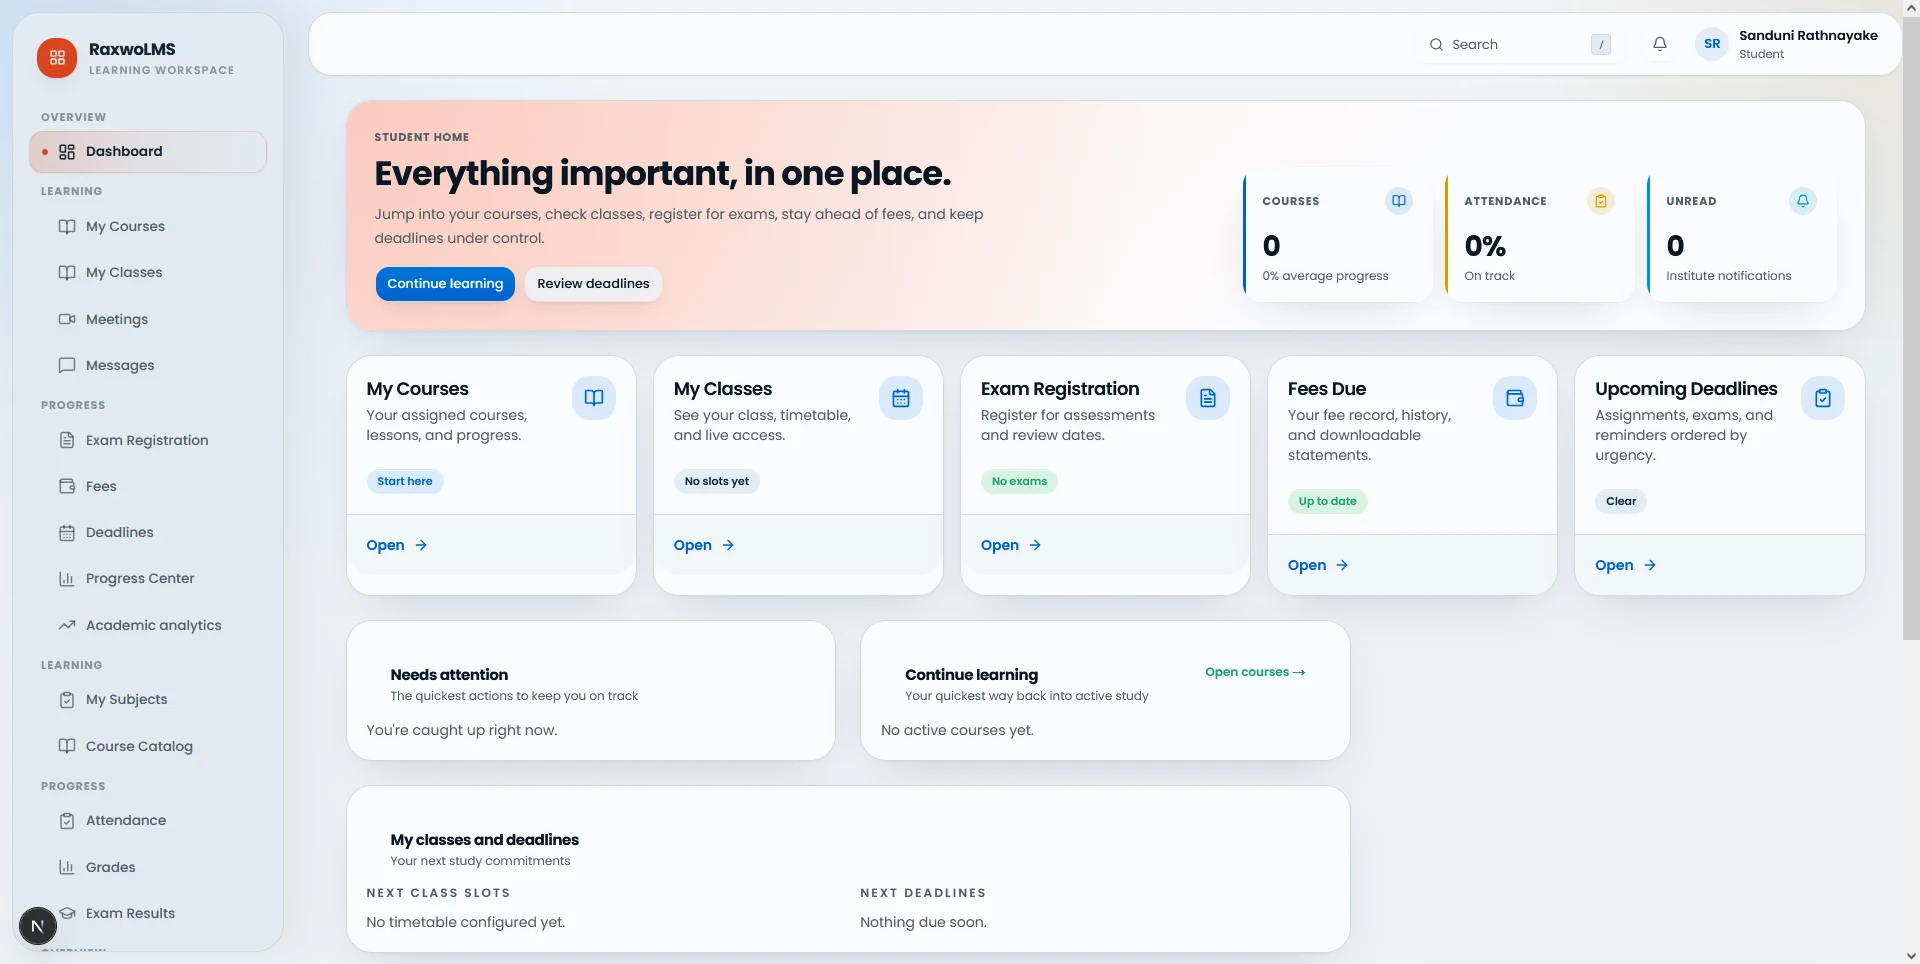This screenshot has width=1920, height=964.
Task: Open Meetings from the sidebar
Action: 148,320
